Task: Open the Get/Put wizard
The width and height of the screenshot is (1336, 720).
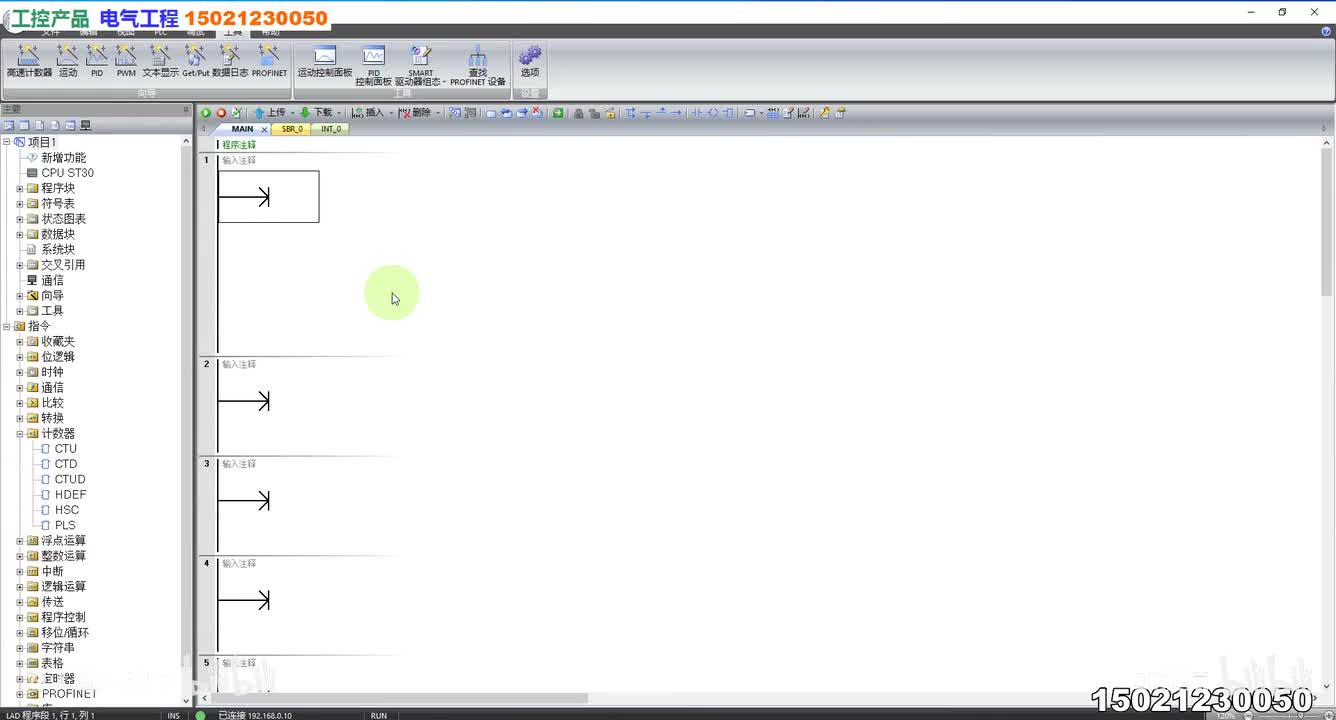Action: (196, 61)
